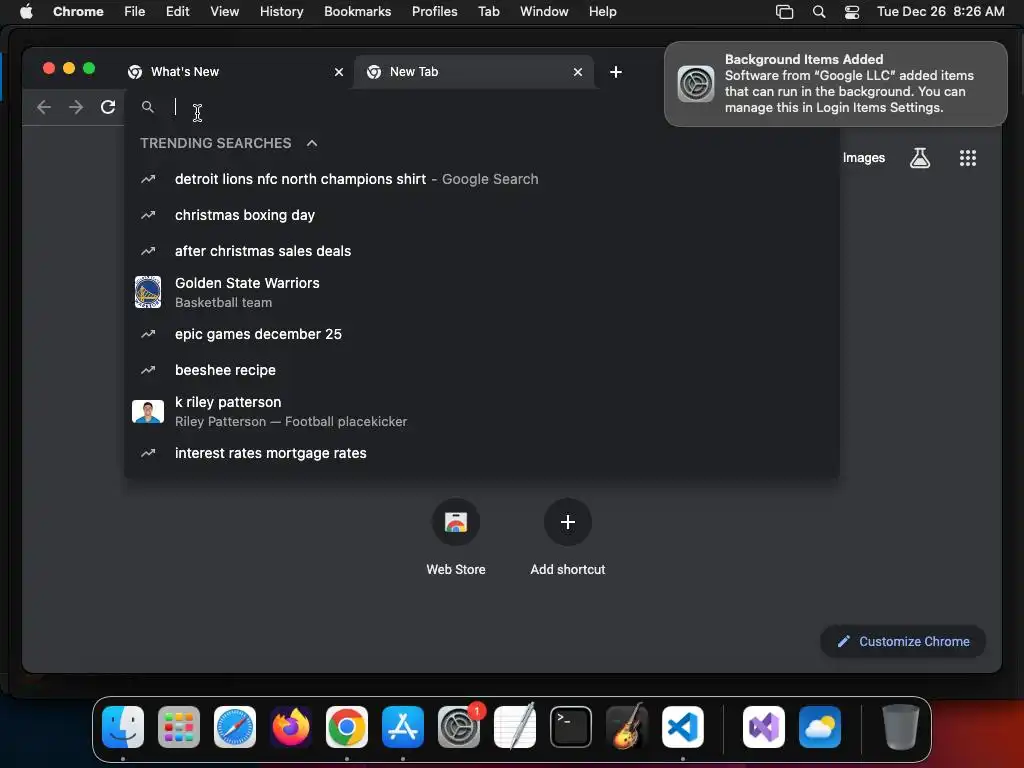1024x768 pixels.
Task: Open the Weather app from the Dock
Action: [820, 727]
